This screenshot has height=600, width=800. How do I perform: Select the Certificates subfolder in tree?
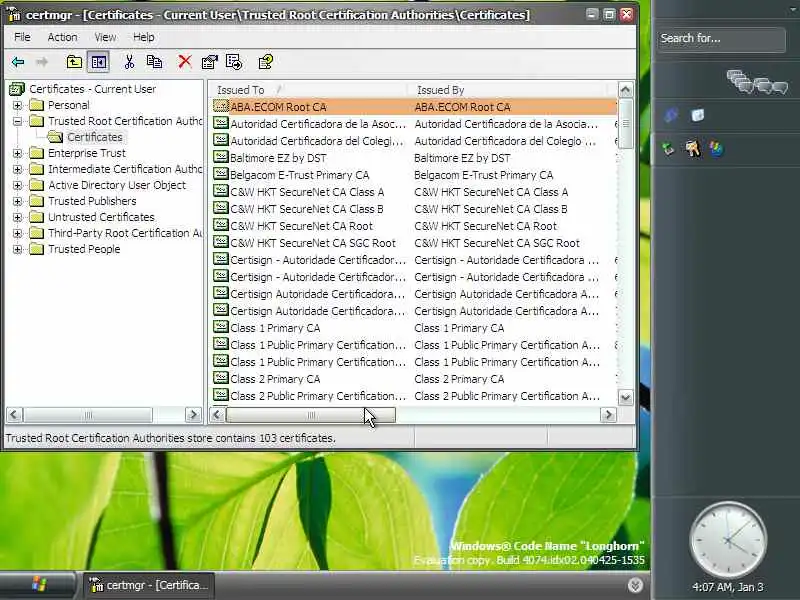[x=94, y=137]
